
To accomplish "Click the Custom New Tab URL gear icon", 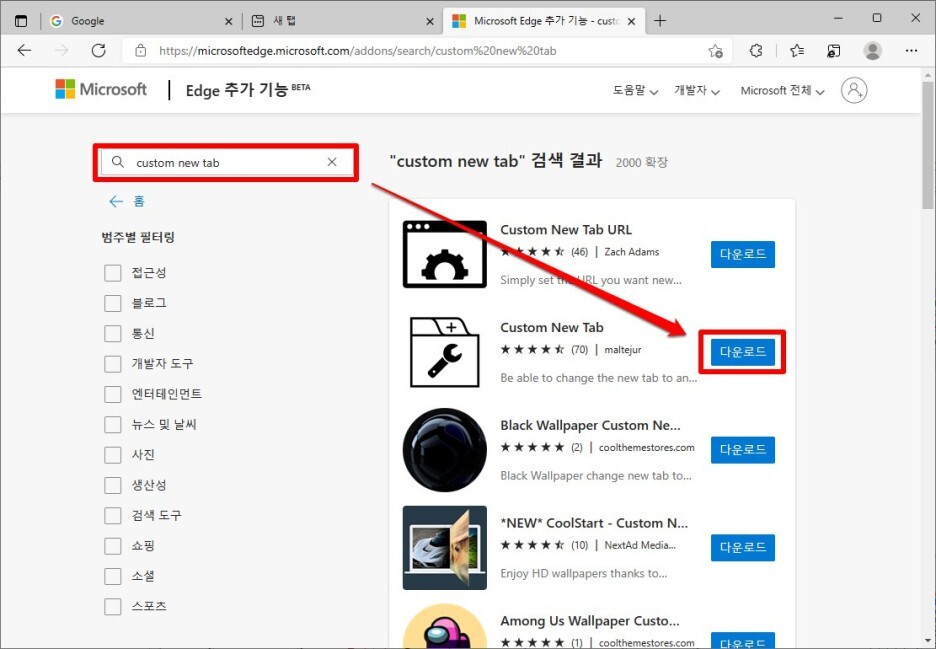I will click(x=445, y=254).
